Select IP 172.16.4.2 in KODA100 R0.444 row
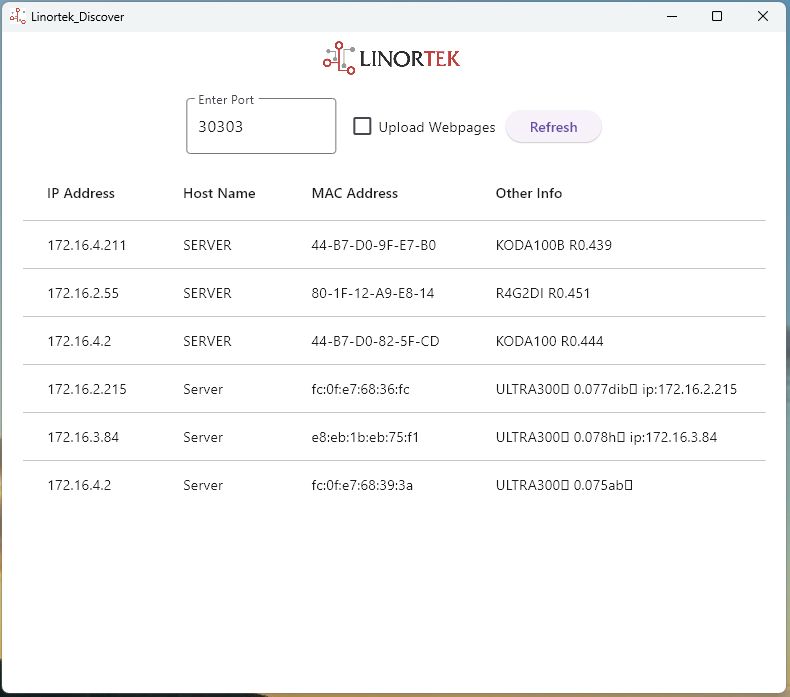 pyautogui.click(x=79, y=341)
